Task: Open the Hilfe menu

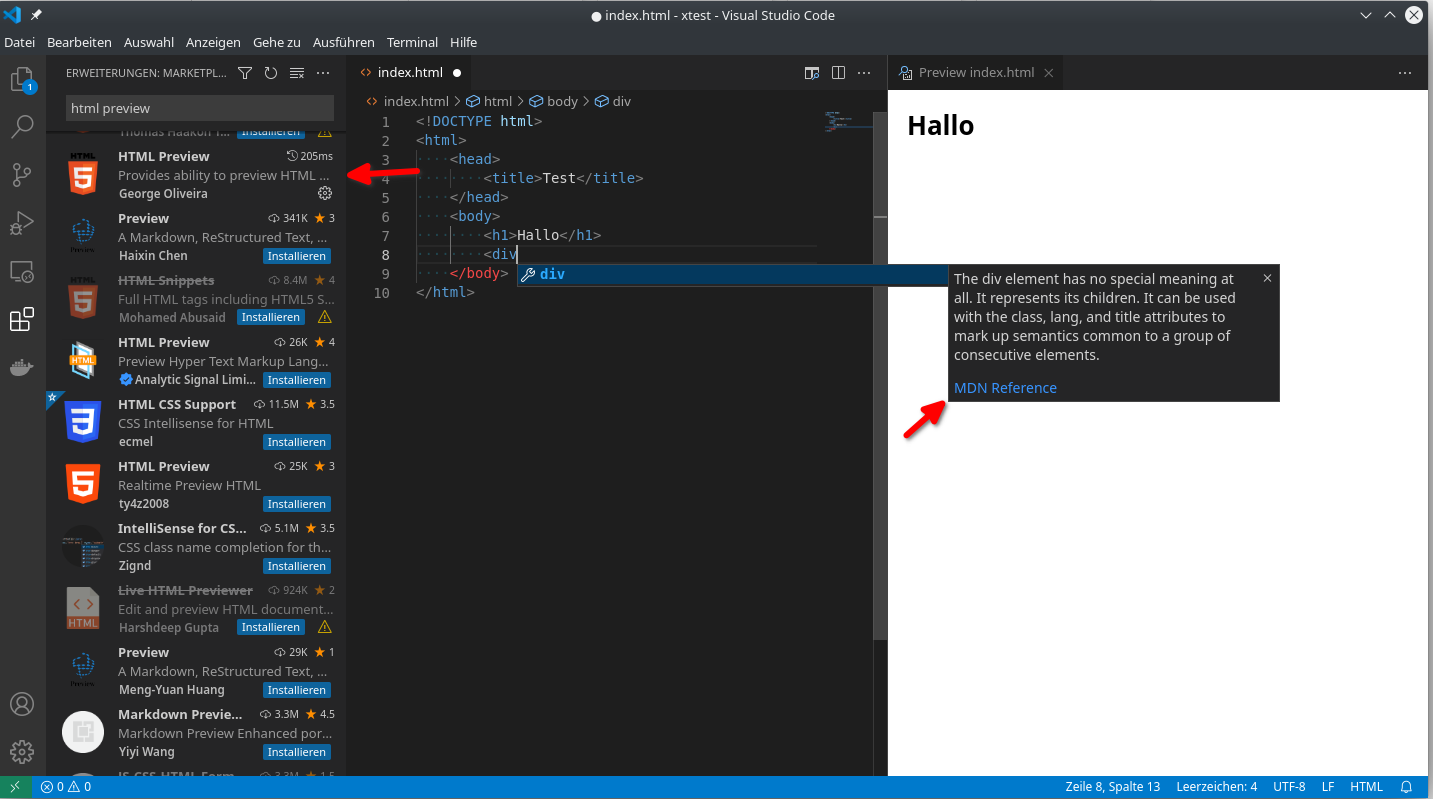Action: tap(464, 42)
